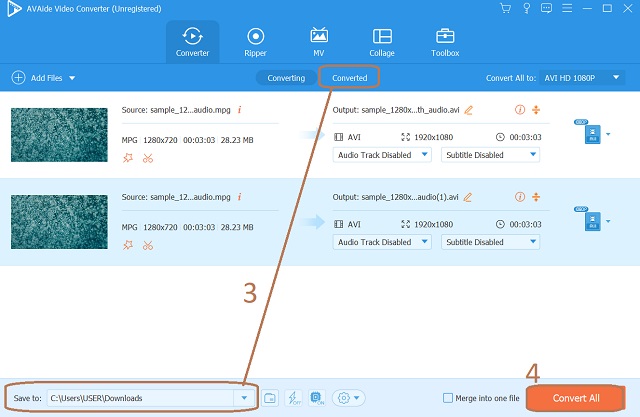Rename first output file with pencil icon
Image resolution: width=640 pixels, height=417 pixels.
pyautogui.click(x=469, y=110)
